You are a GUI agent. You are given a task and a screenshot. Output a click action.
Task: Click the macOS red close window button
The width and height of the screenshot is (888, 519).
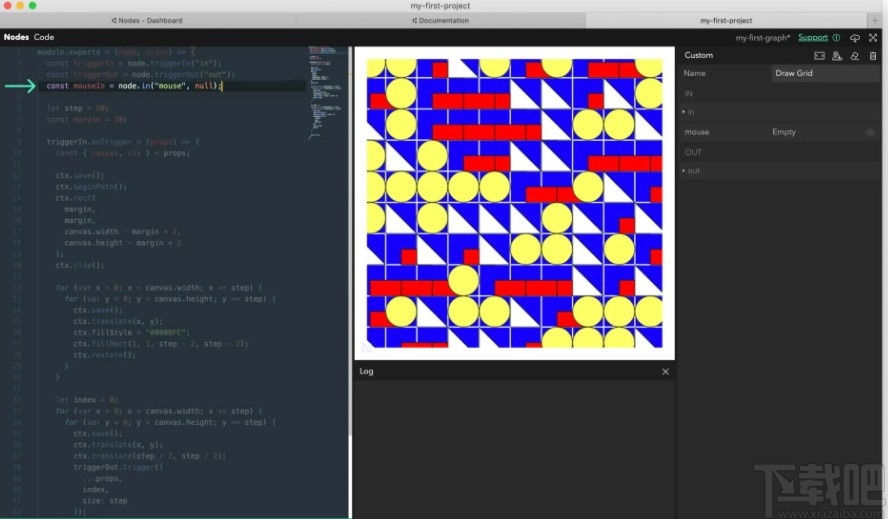click(x=7, y=6)
